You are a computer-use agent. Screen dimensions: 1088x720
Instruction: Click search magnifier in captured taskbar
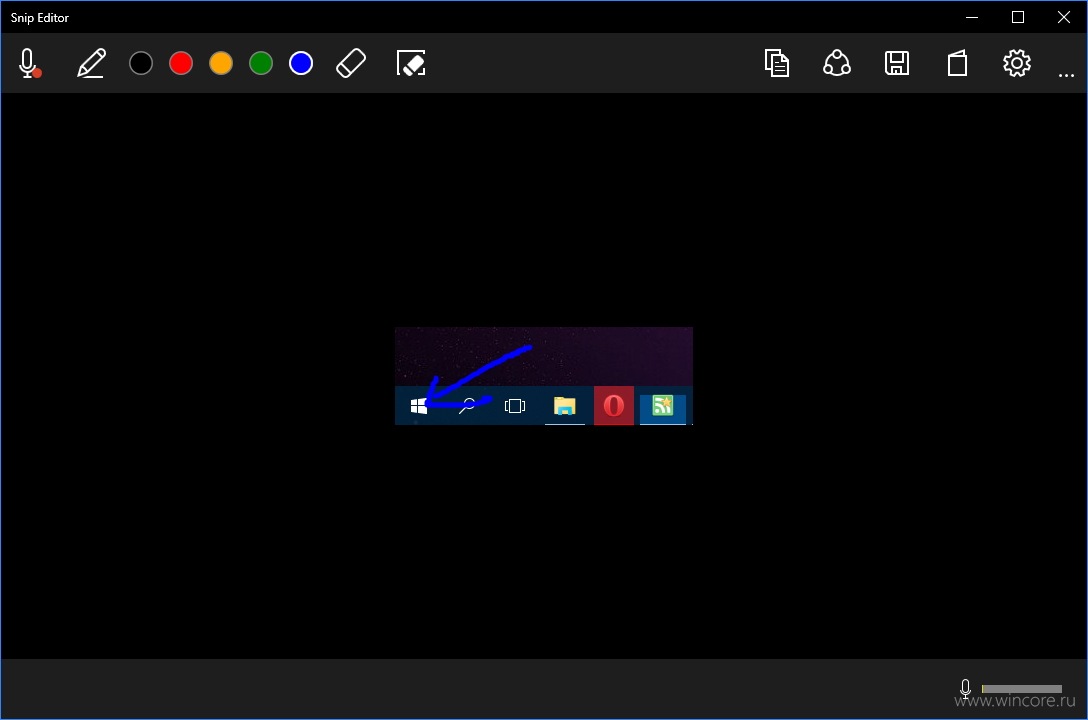click(467, 406)
